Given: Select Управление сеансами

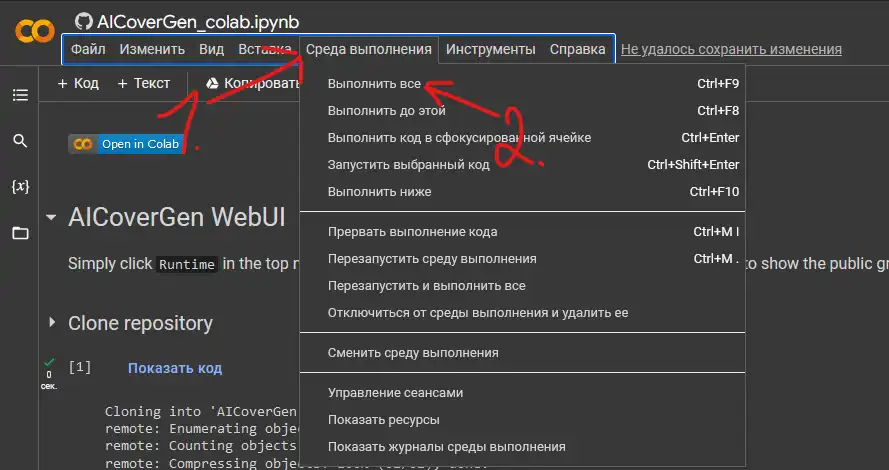Looking at the screenshot, I should [x=522, y=393].
